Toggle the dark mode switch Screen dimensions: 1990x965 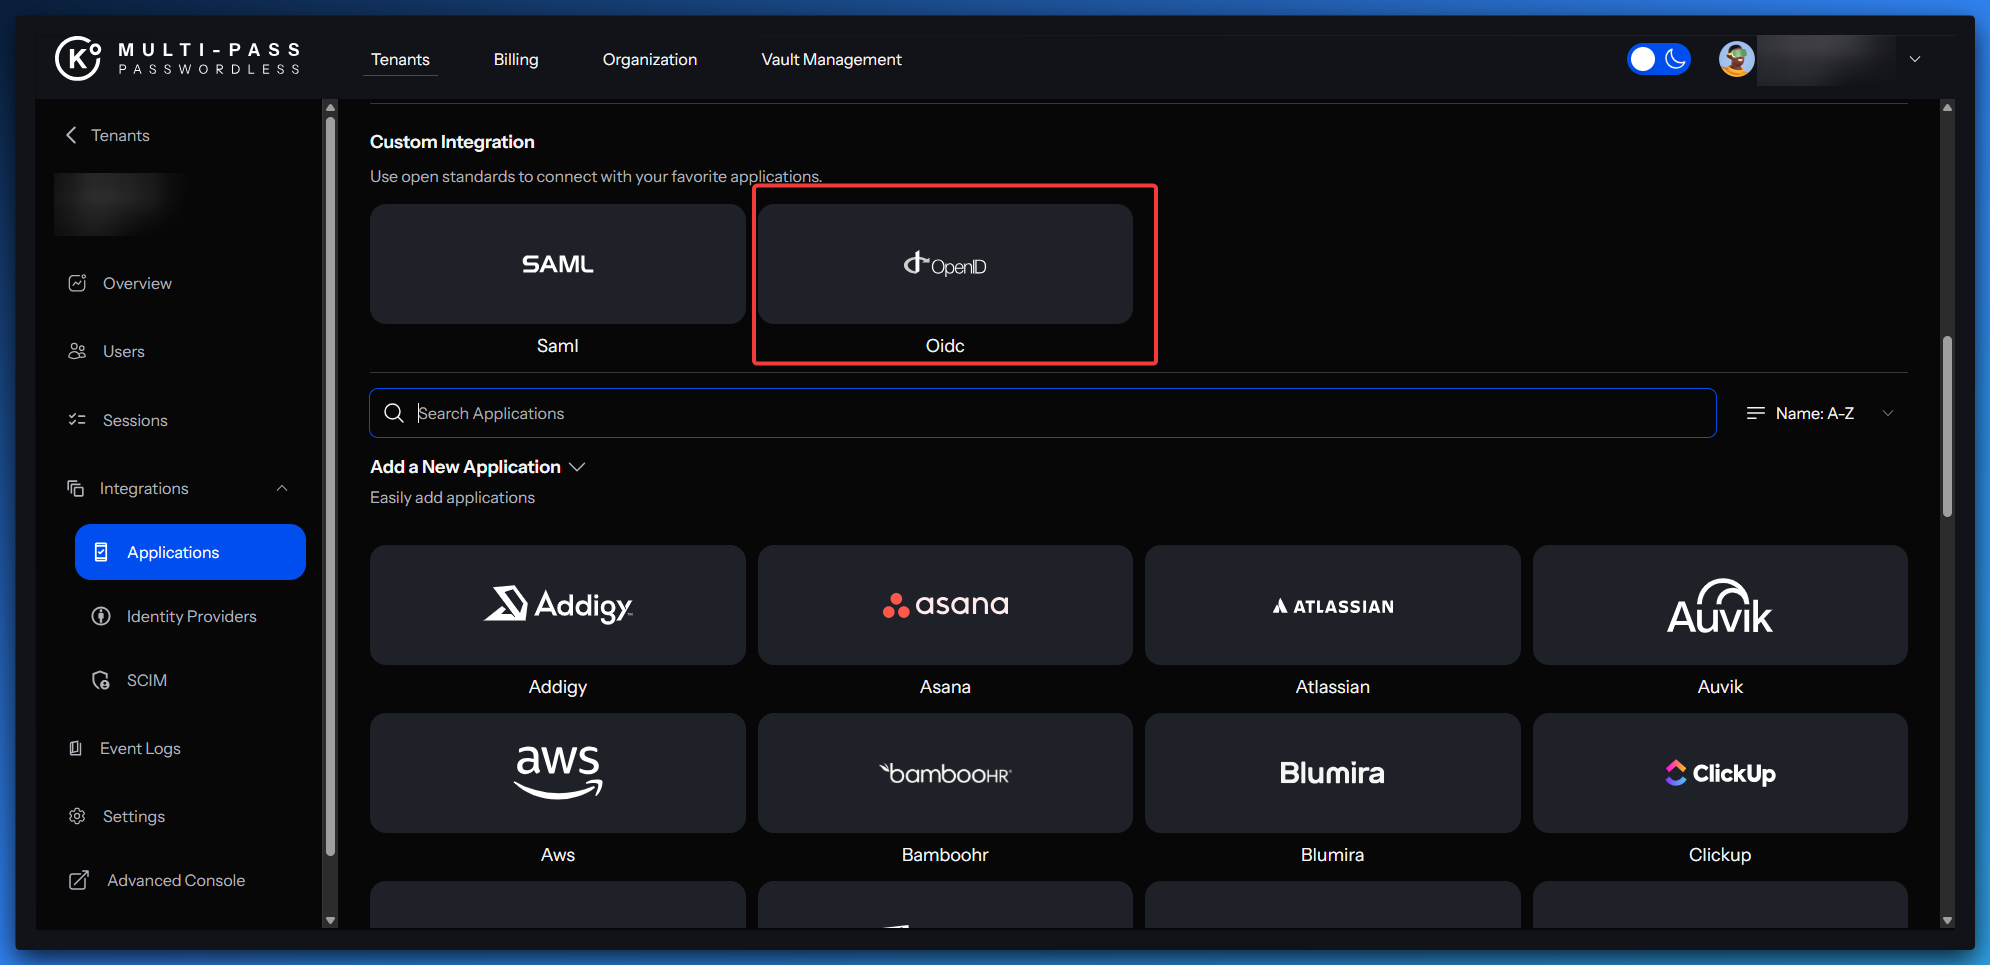[x=1658, y=59]
